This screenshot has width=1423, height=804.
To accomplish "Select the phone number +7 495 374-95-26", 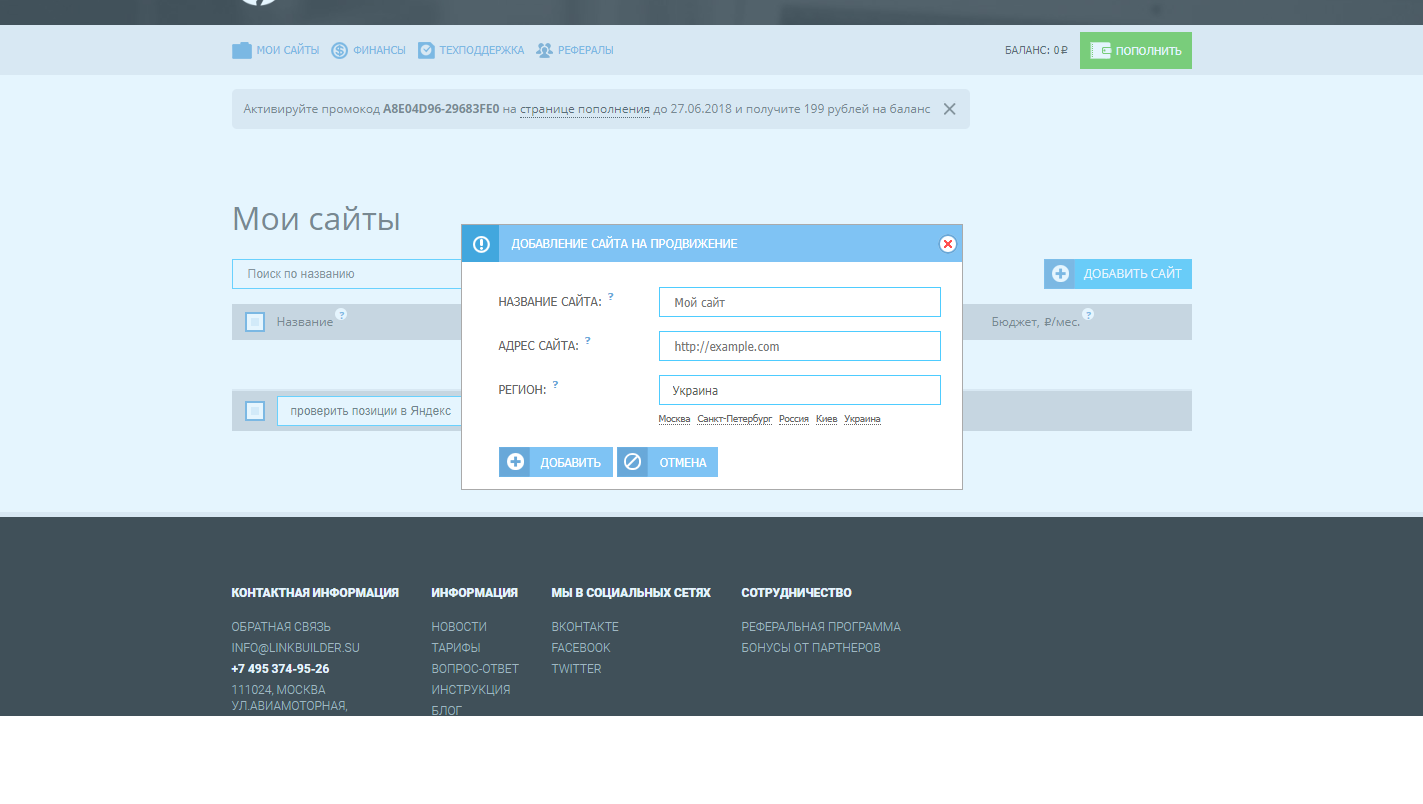I will [280, 669].
